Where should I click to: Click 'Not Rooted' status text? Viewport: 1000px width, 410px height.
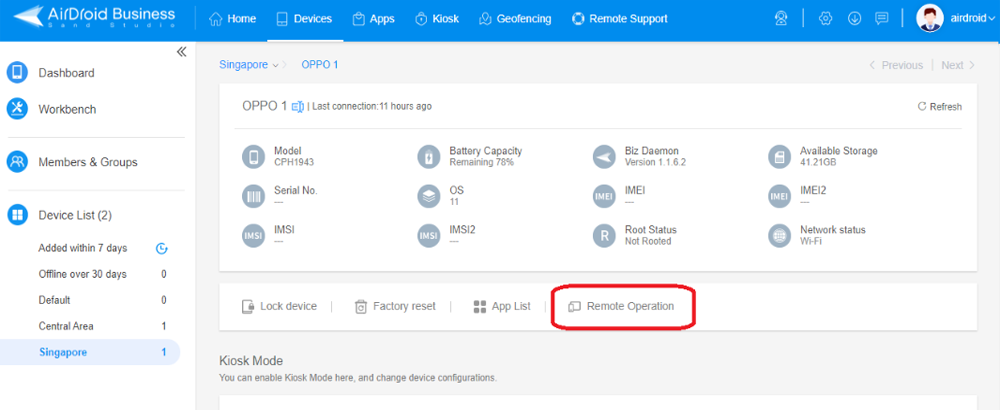coord(648,241)
